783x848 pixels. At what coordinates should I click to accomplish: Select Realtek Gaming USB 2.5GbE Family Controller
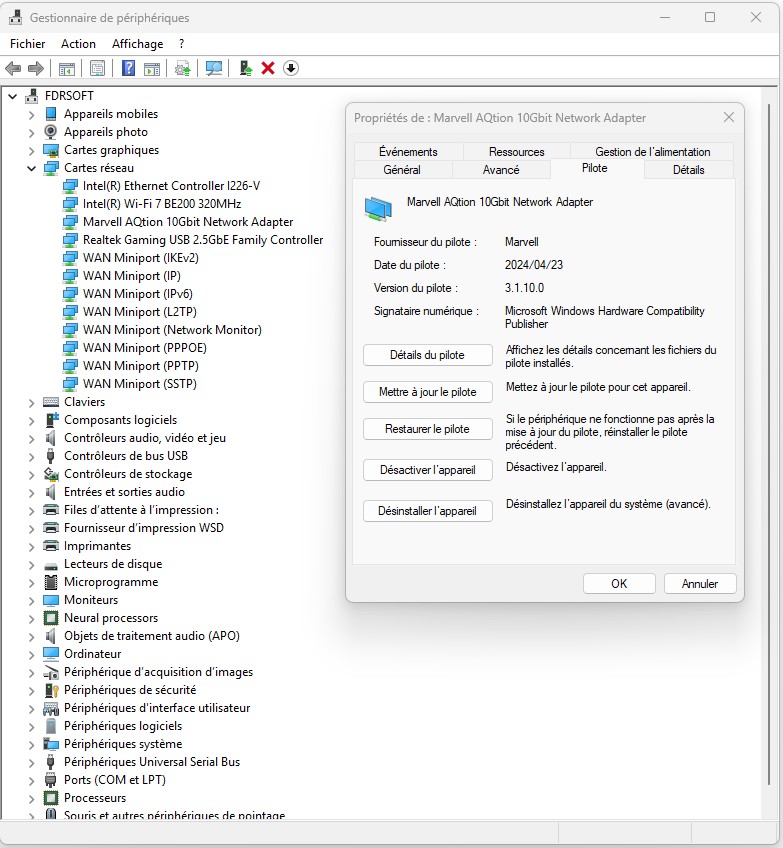(x=202, y=240)
